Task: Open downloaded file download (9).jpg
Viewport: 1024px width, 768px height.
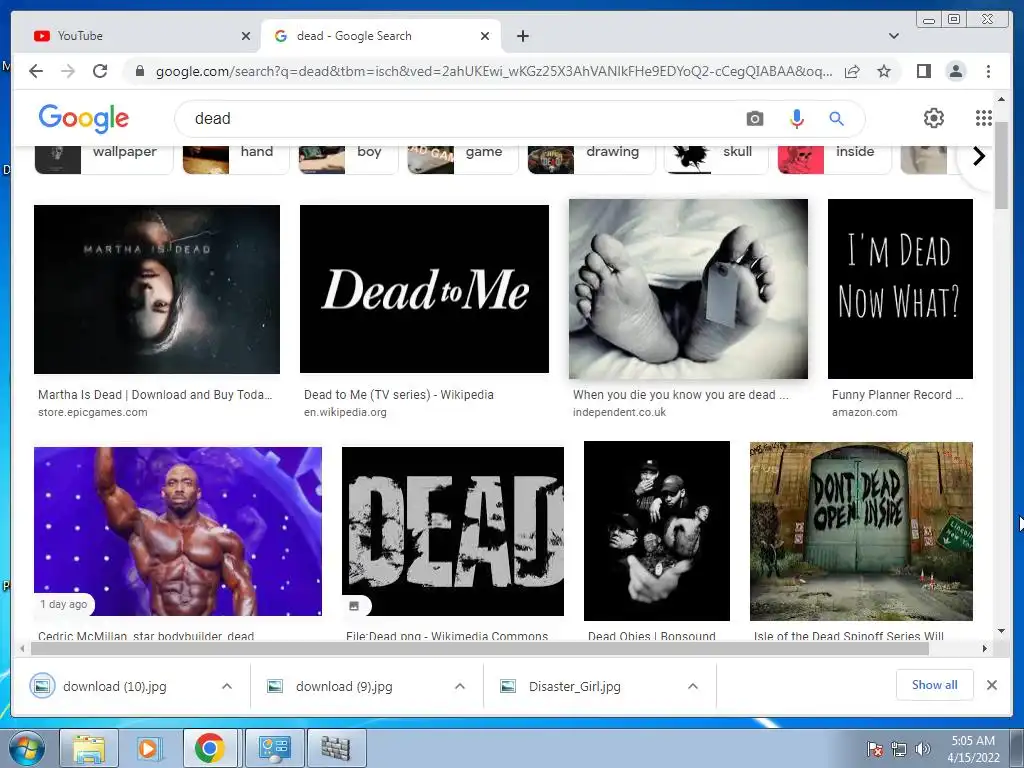Action: 344,686
